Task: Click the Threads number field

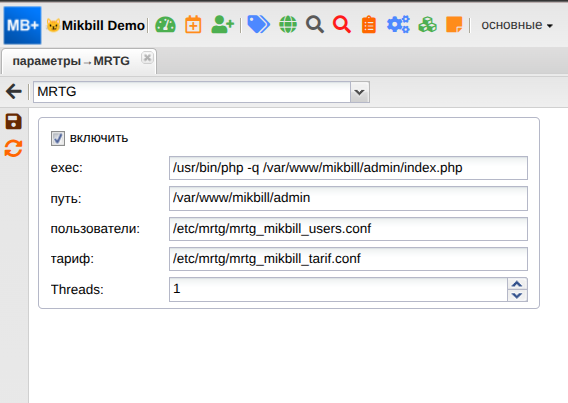Action: tap(338, 289)
